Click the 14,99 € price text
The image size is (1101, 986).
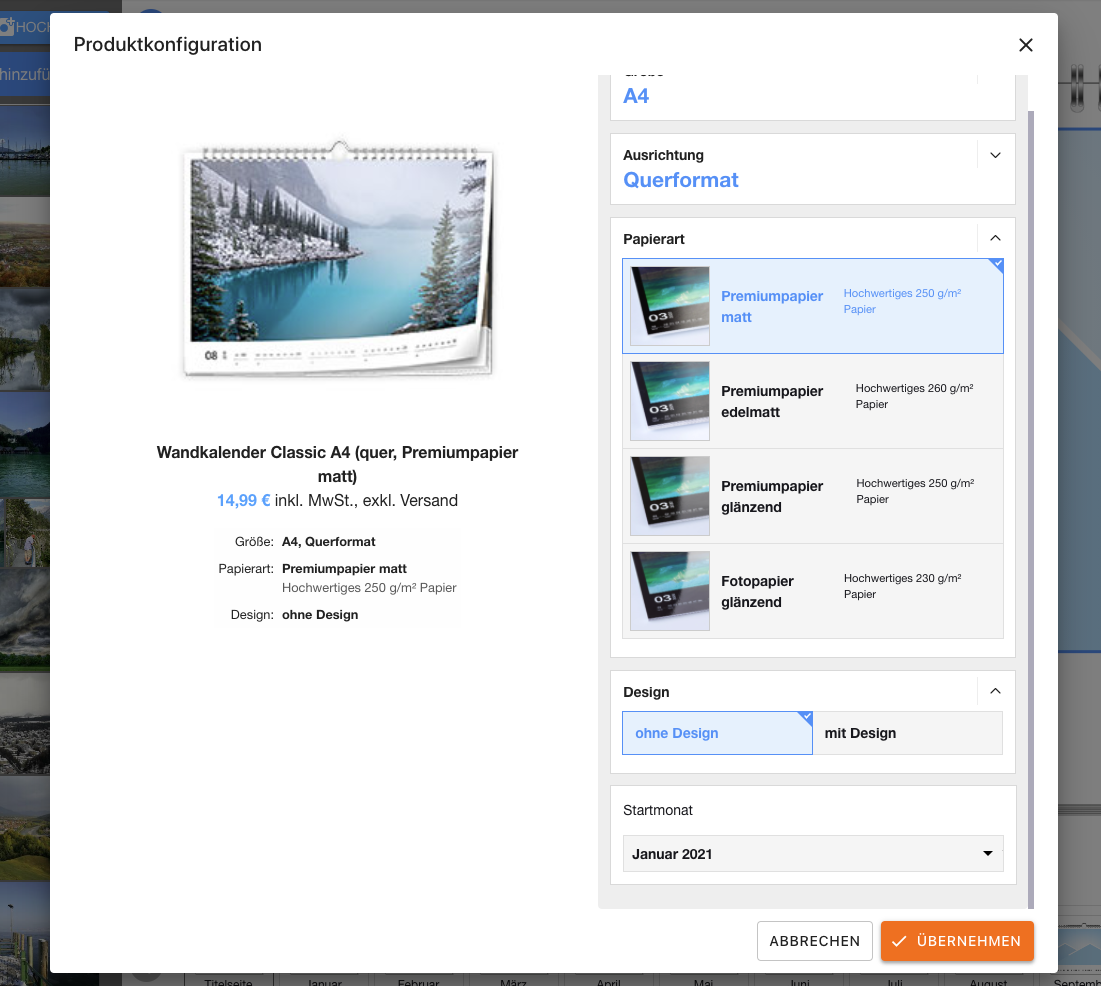pyautogui.click(x=243, y=501)
